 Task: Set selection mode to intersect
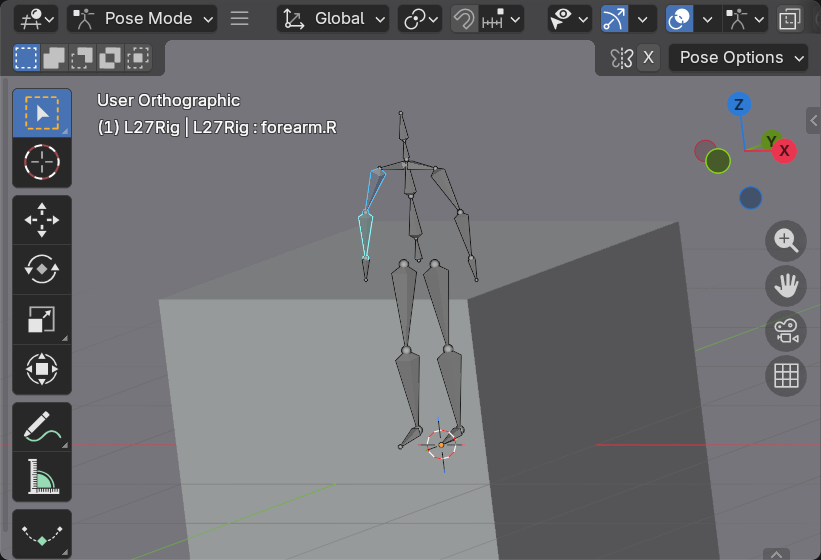[138, 58]
